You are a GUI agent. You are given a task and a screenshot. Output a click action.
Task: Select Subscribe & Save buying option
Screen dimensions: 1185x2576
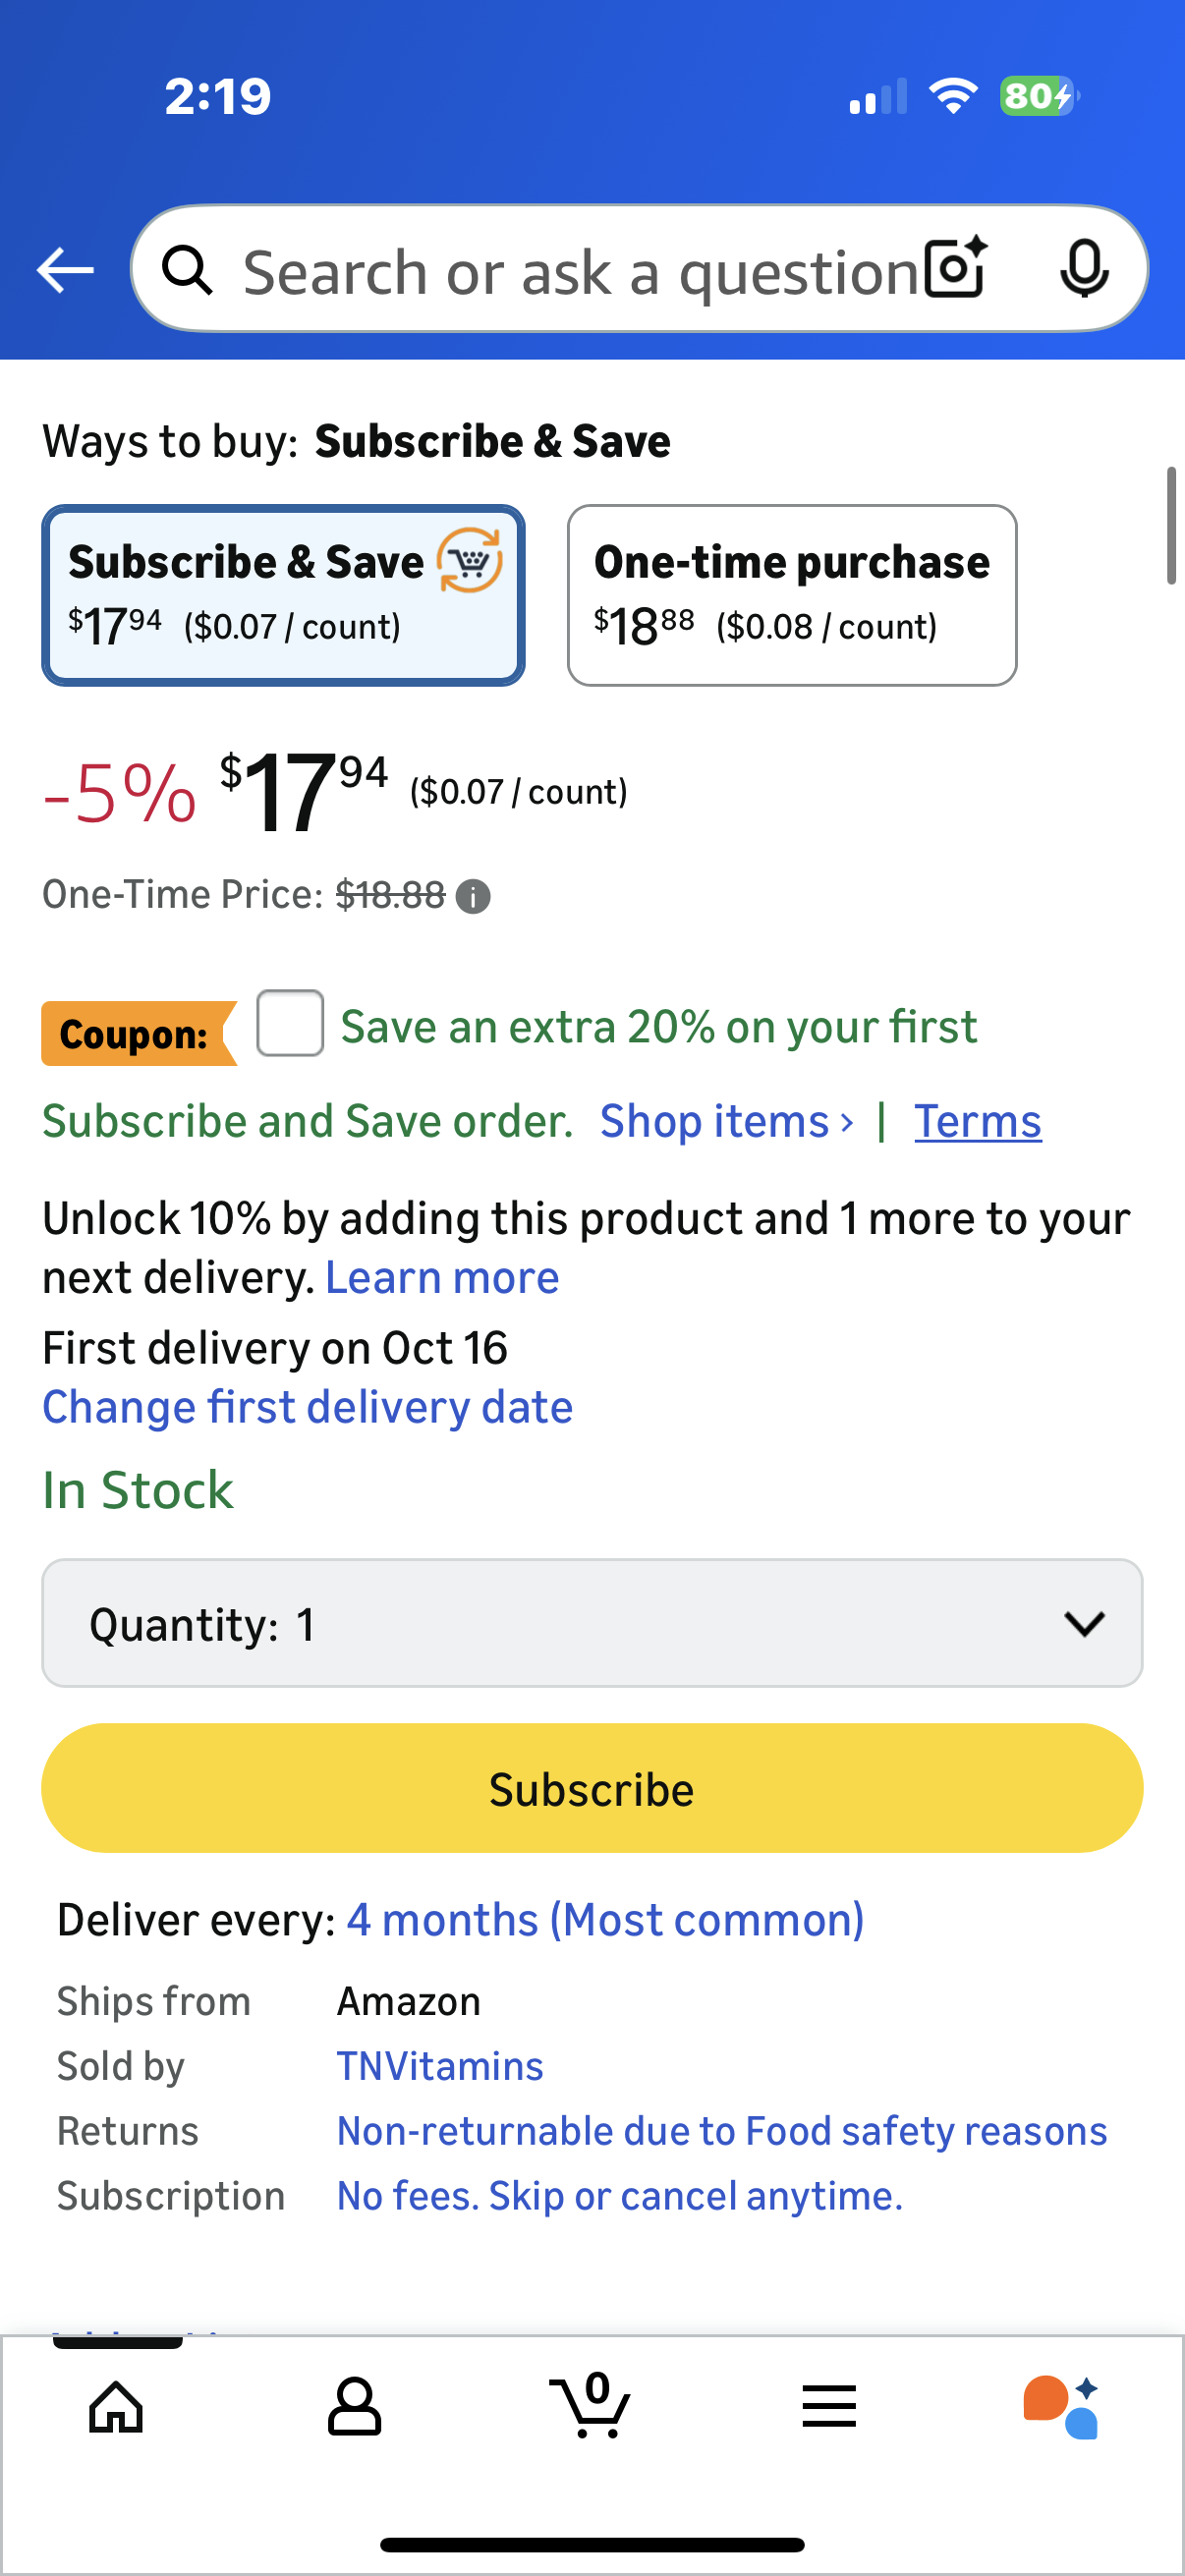[283, 595]
